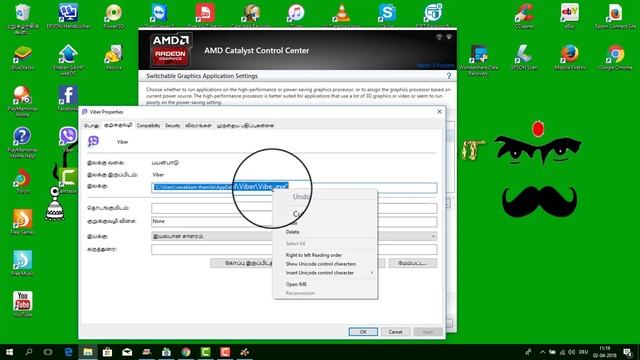Switch to the first (General) tab in Viber Properties
640x360 pixels.
pos(91,125)
